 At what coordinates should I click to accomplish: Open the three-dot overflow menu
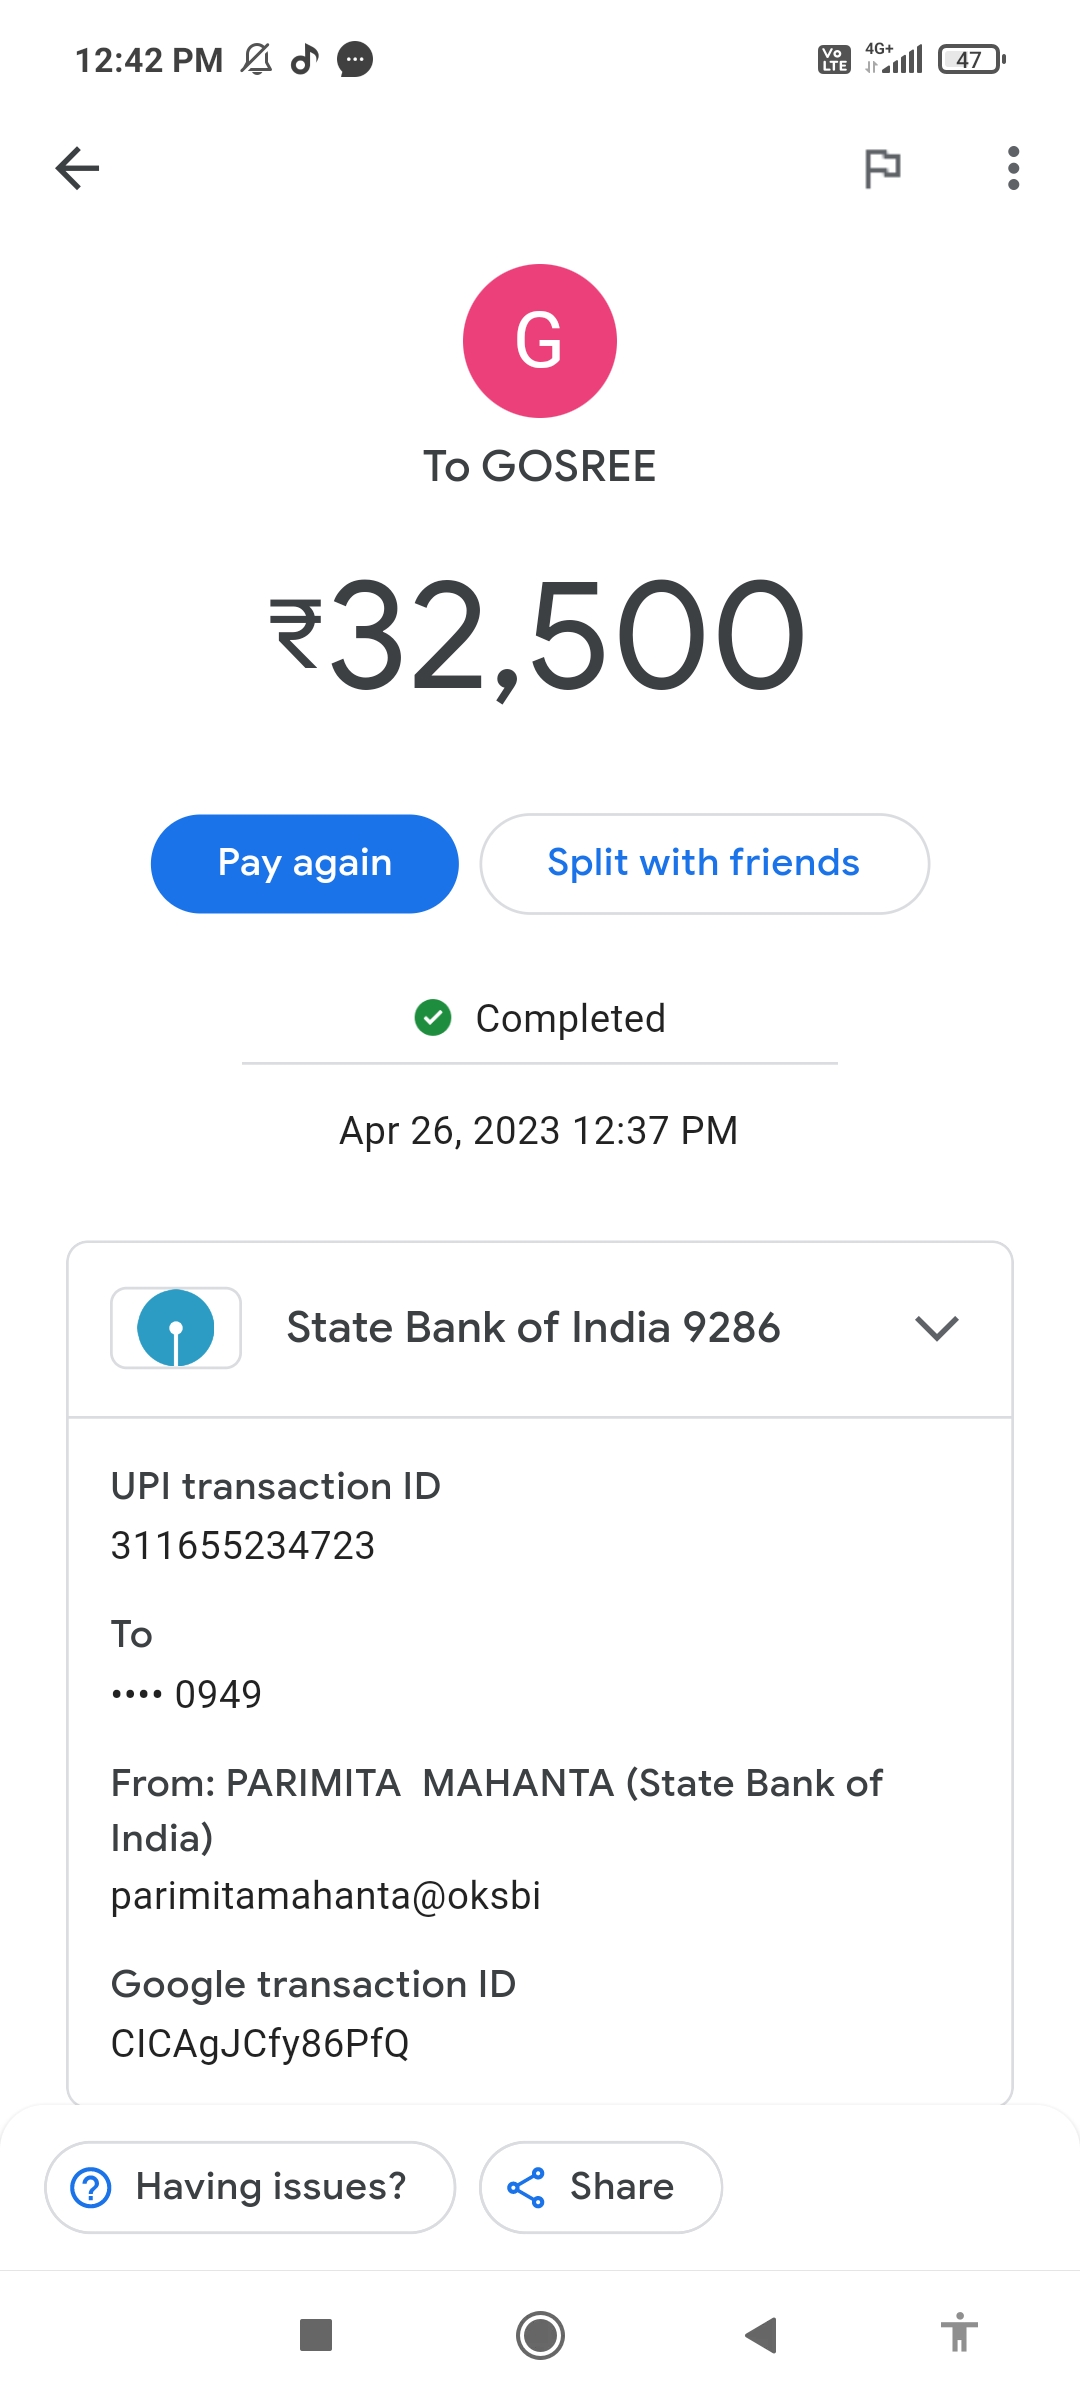pos(1013,168)
